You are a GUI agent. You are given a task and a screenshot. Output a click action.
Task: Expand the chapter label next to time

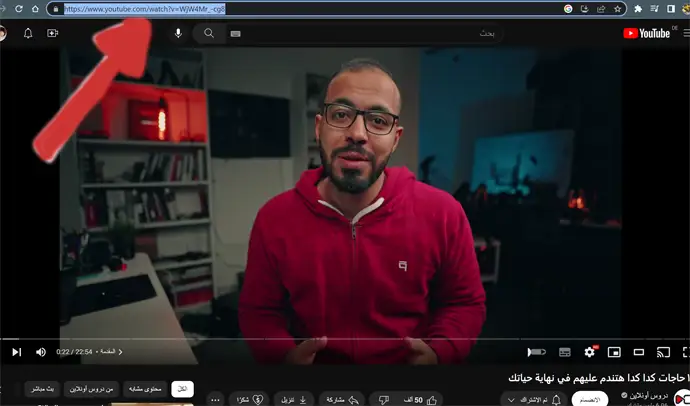click(111, 352)
